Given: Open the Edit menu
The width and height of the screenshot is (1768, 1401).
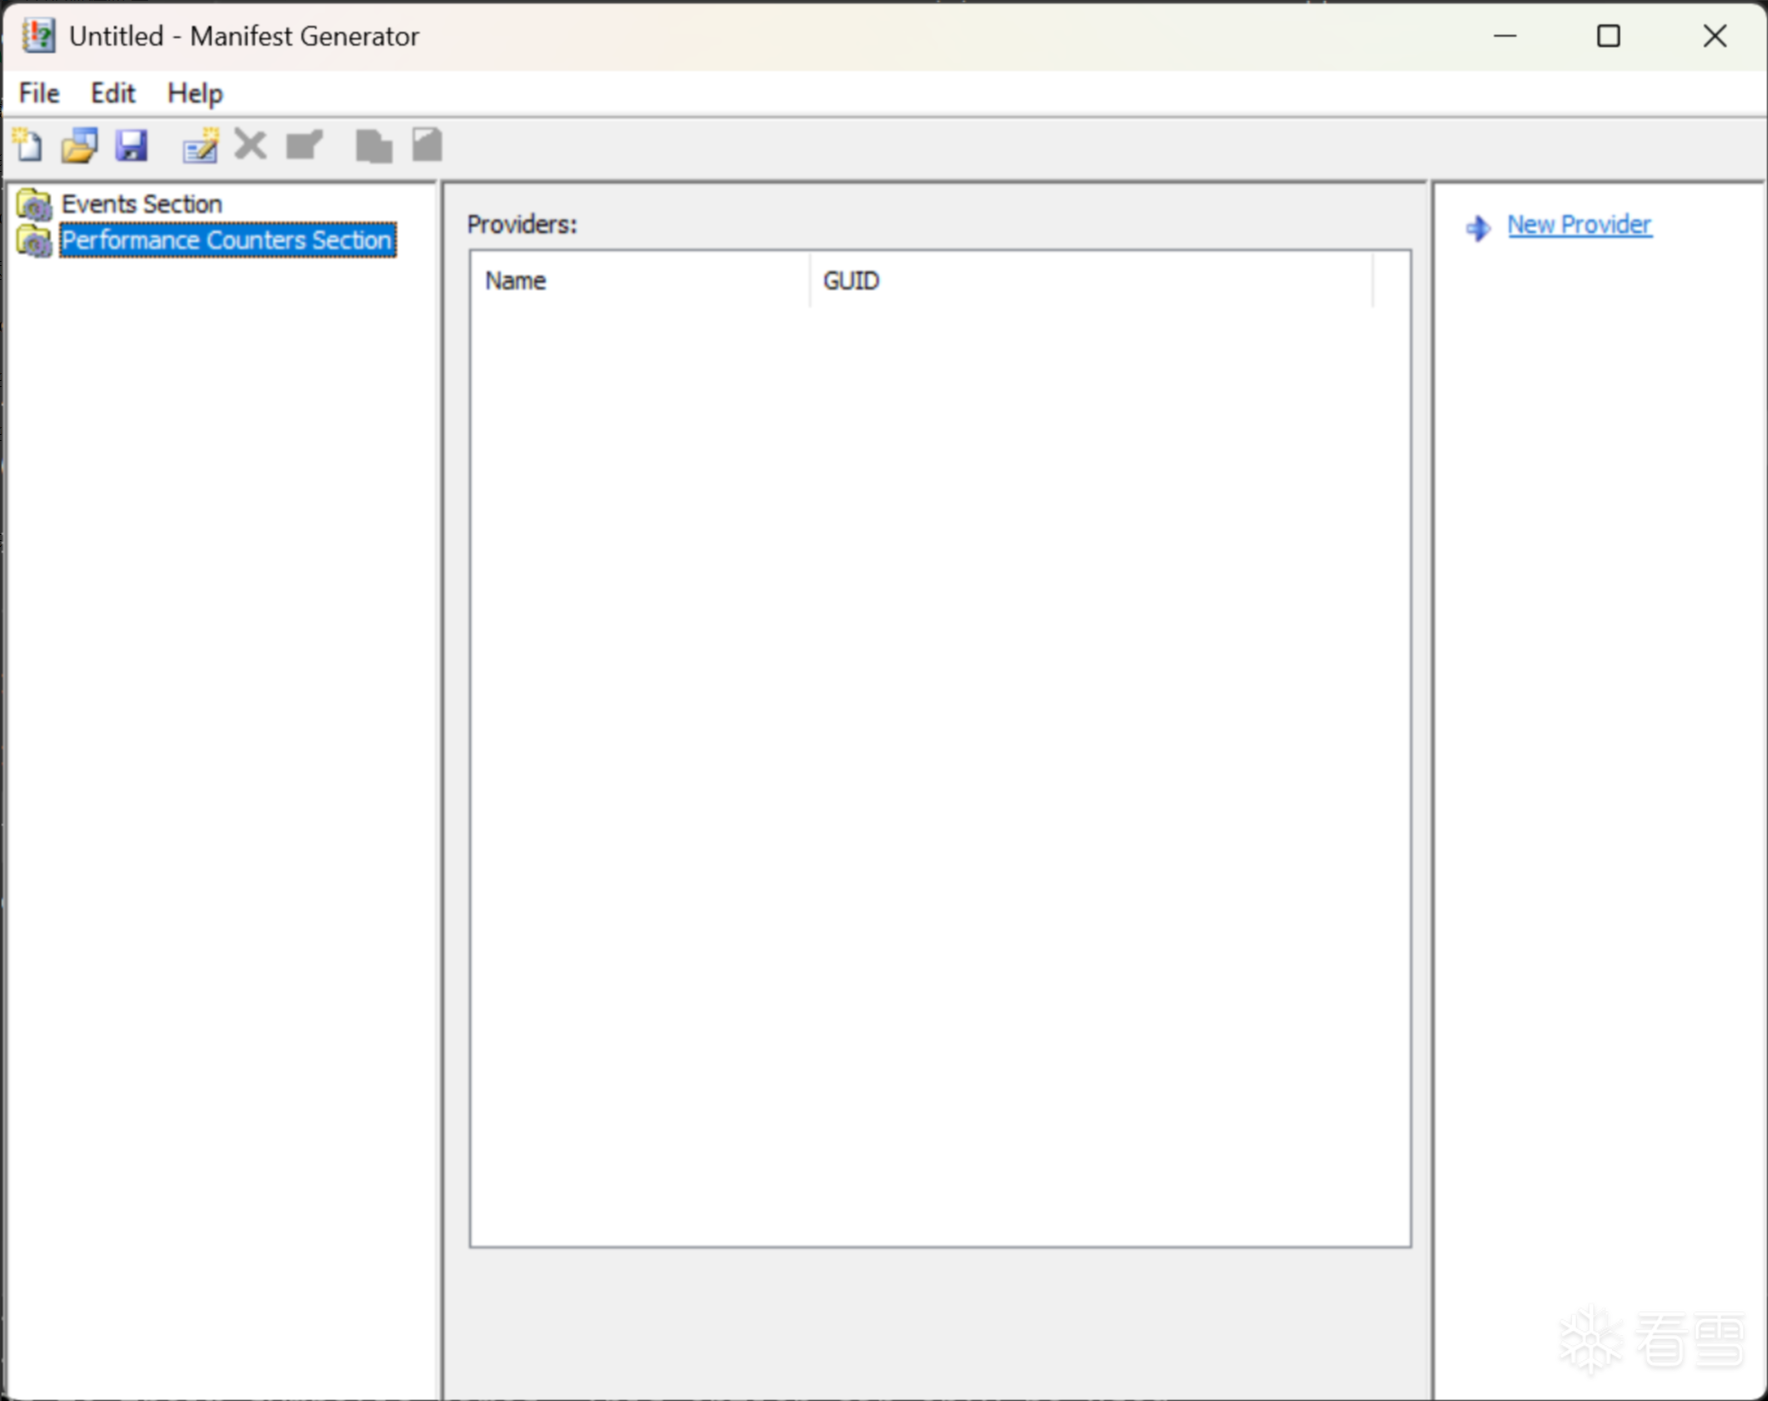Looking at the screenshot, I should [x=113, y=93].
